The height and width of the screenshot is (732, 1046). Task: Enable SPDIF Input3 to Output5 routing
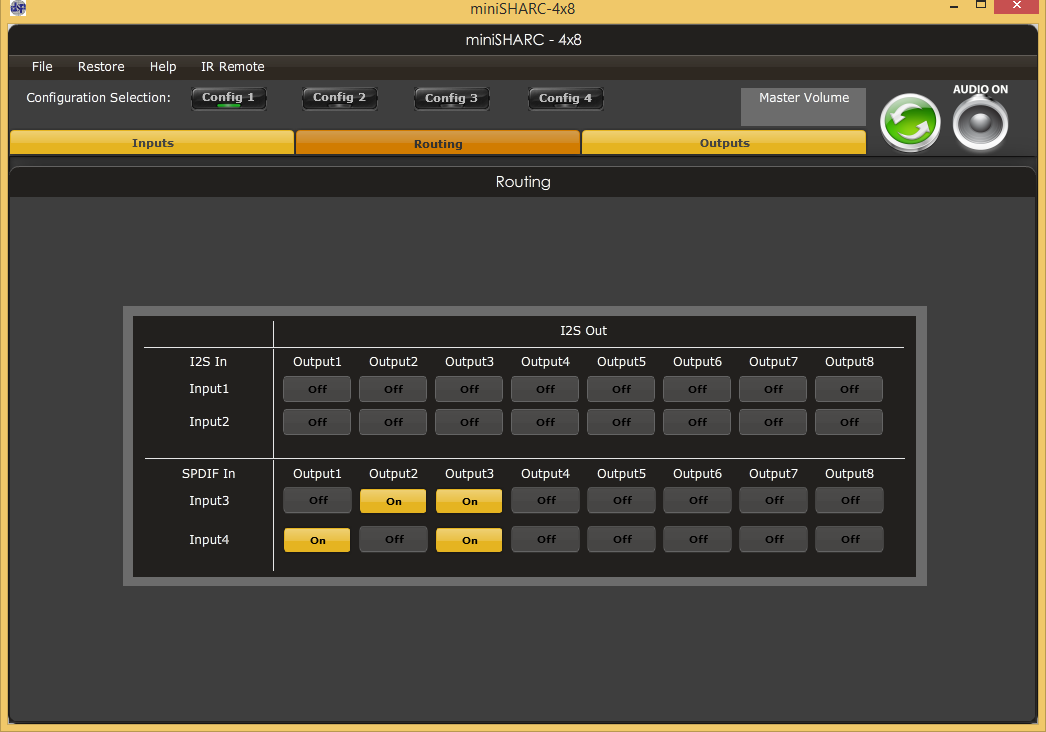(x=622, y=500)
